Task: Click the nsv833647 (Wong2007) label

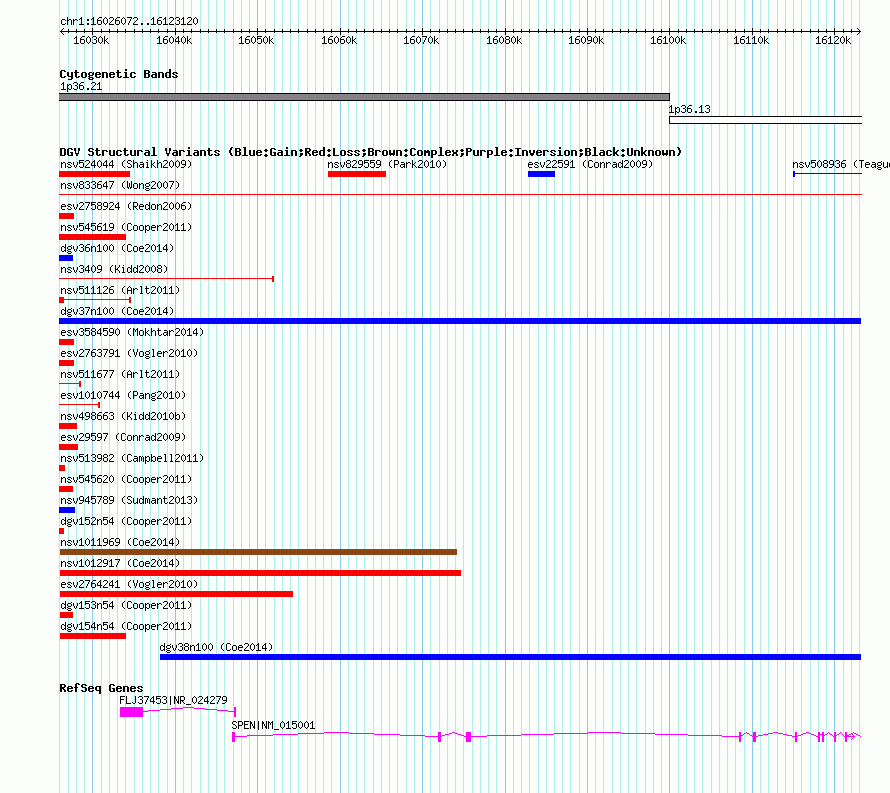Action: [x=120, y=185]
